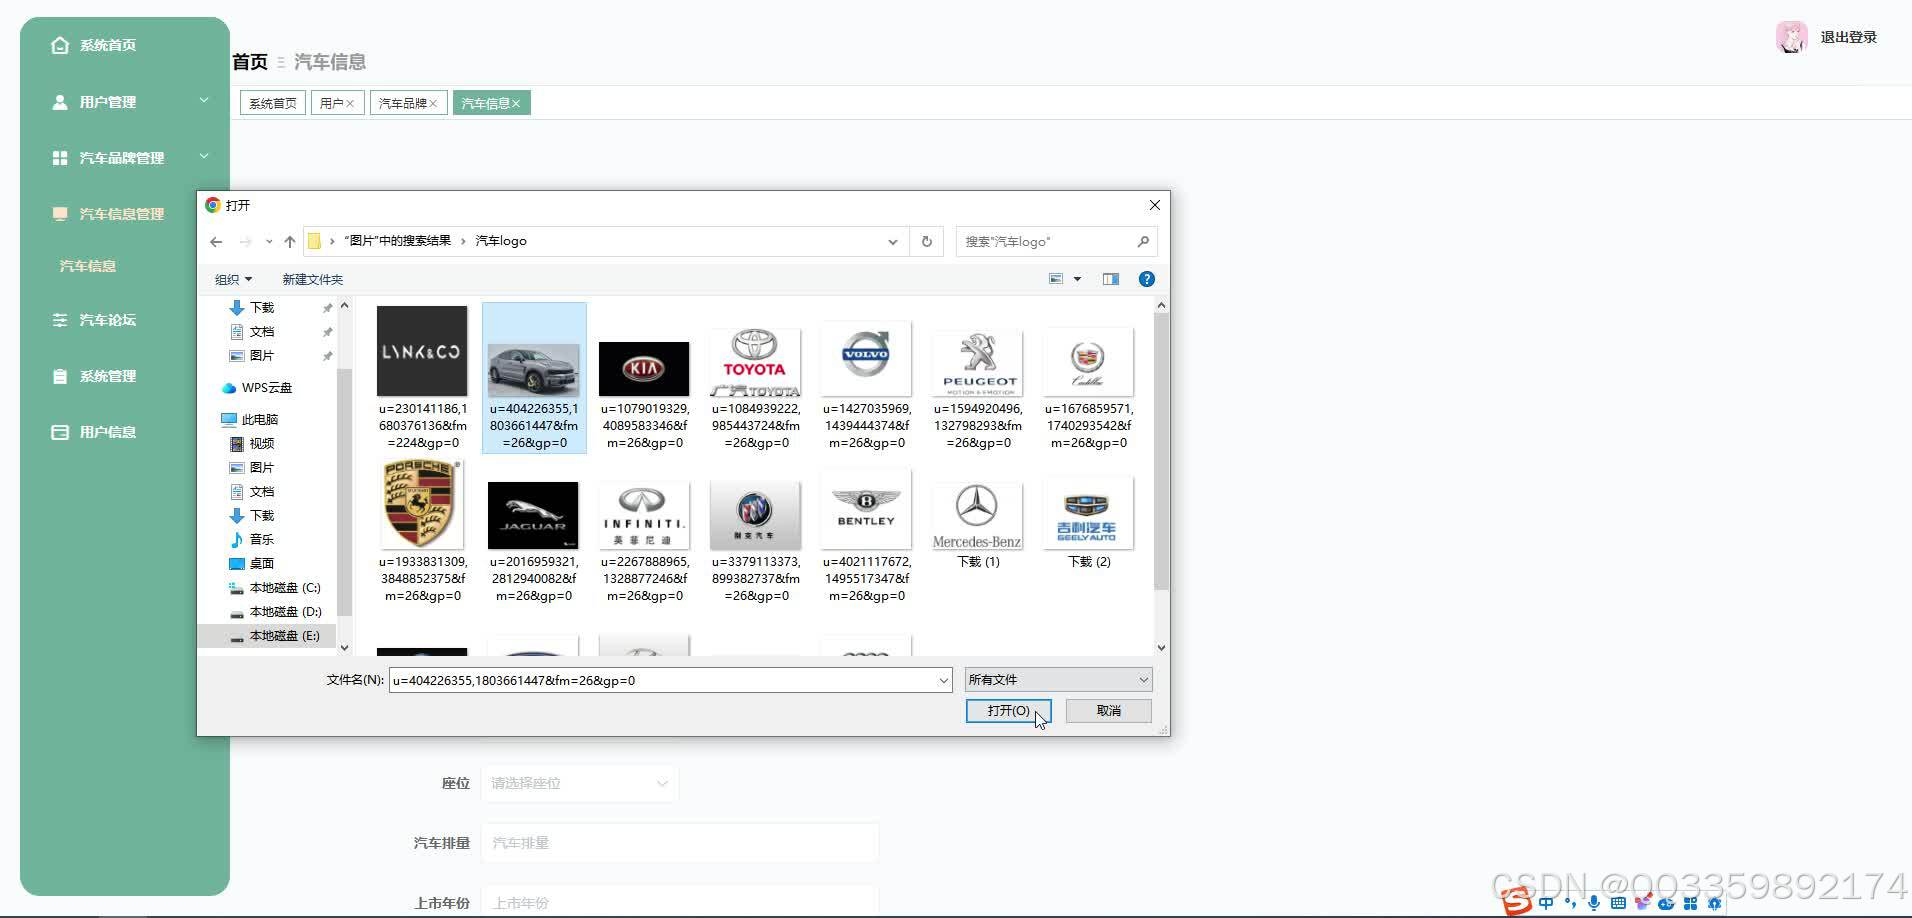
Task: Click the blue help question-mark icon
Action: (1147, 279)
